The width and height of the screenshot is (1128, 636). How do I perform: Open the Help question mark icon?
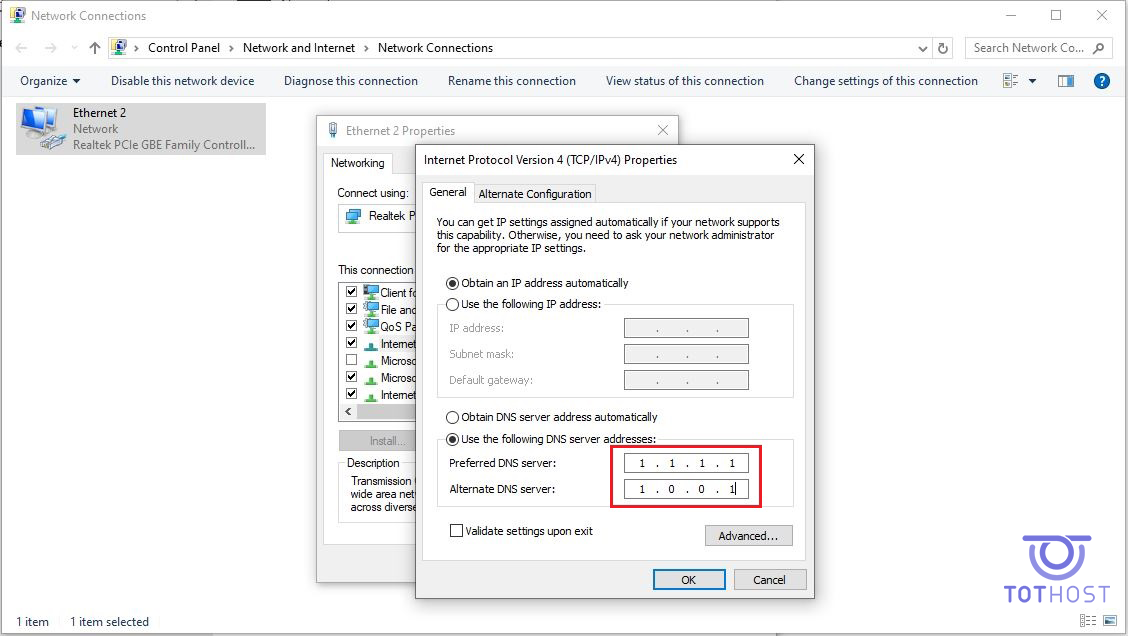click(1102, 81)
